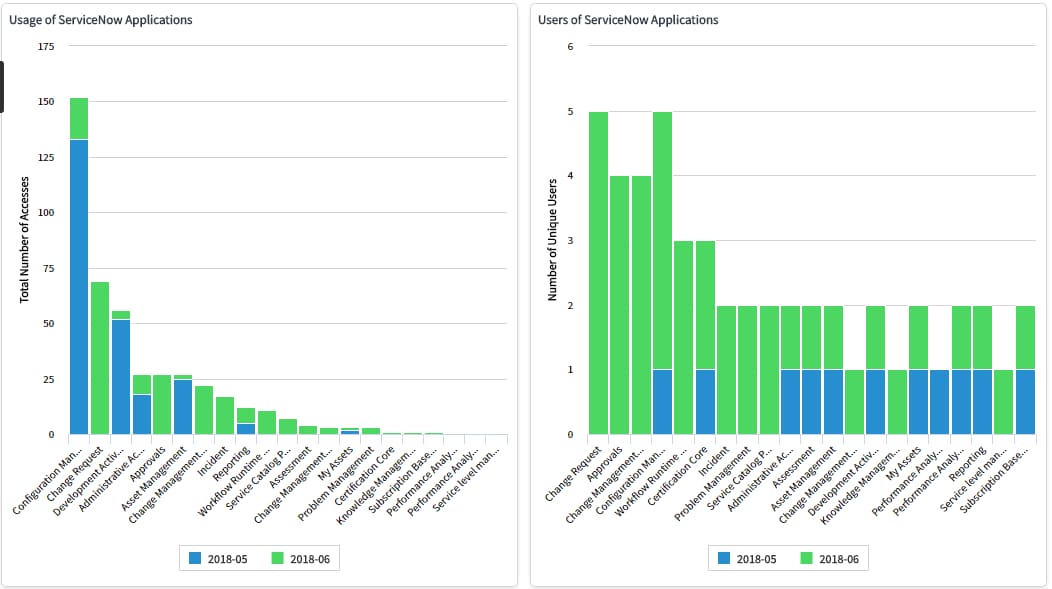The width and height of the screenshot is (1052, 589).
Task: Click the '175' y-axis tick label
Action: click(x=46, y=46)
